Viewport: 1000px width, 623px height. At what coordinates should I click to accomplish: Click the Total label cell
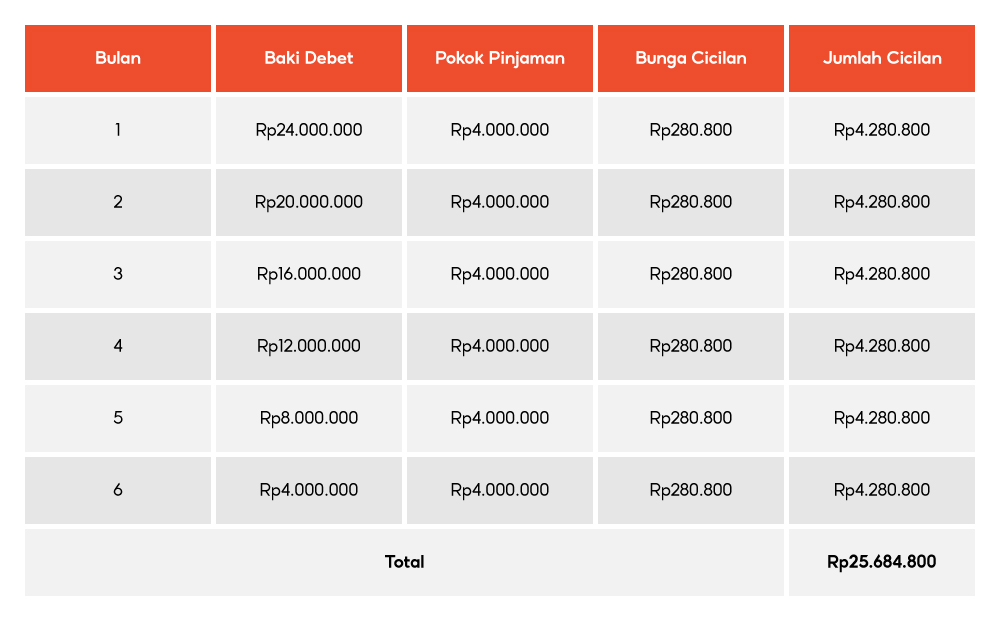pyautogui.click(x=404, y=562)
